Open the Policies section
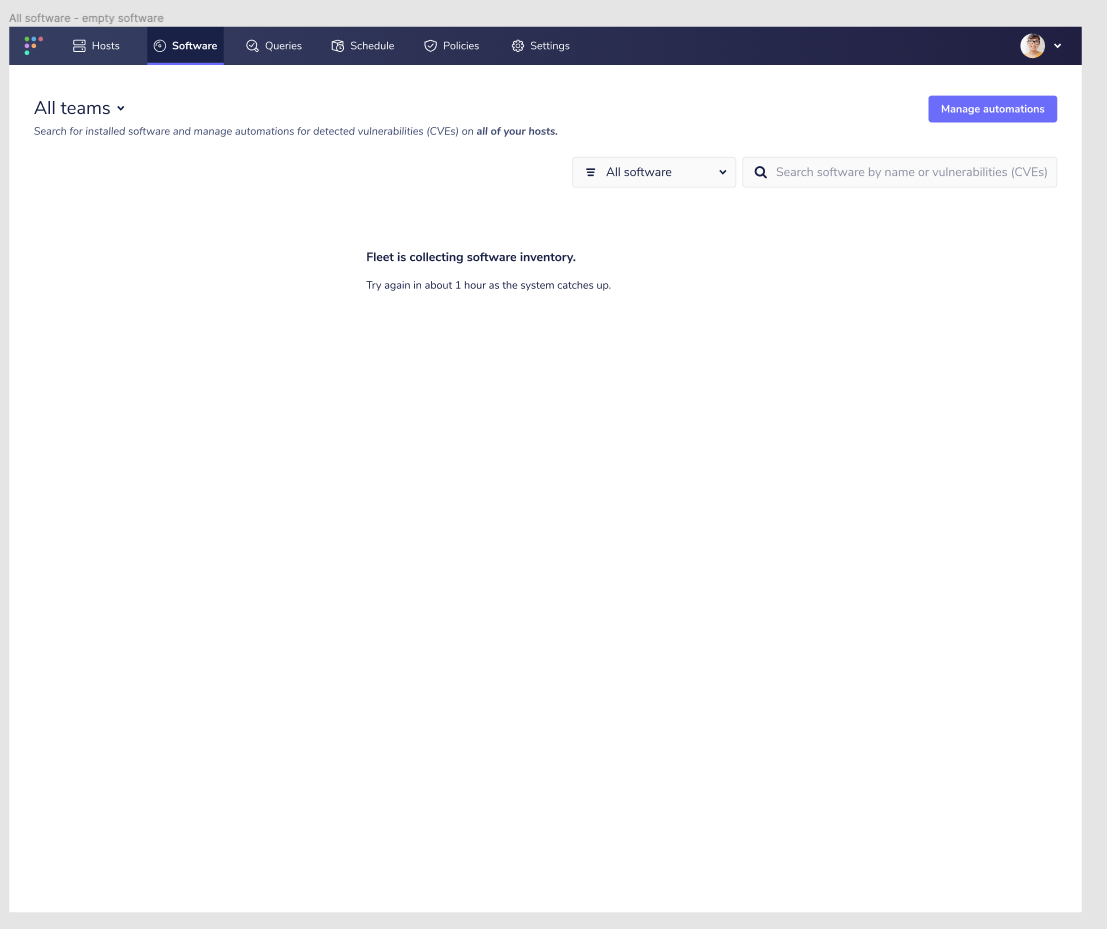 coord(451,45)
